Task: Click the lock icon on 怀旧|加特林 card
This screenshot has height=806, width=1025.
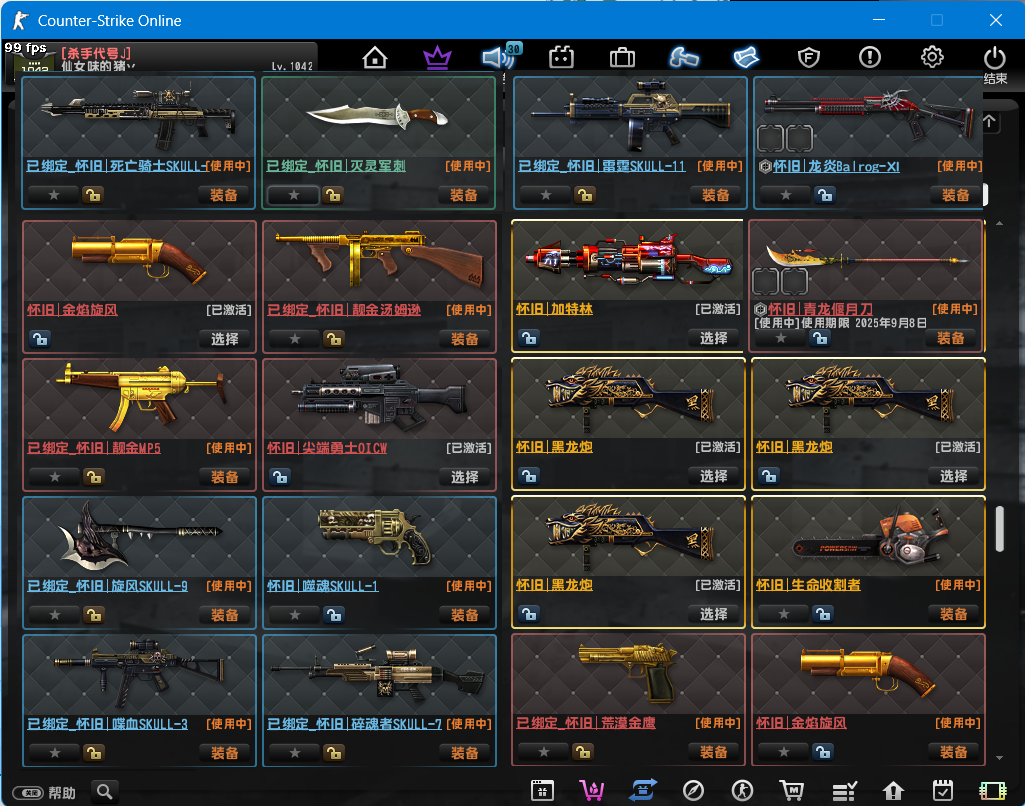Action: click(x=529, y=338)
